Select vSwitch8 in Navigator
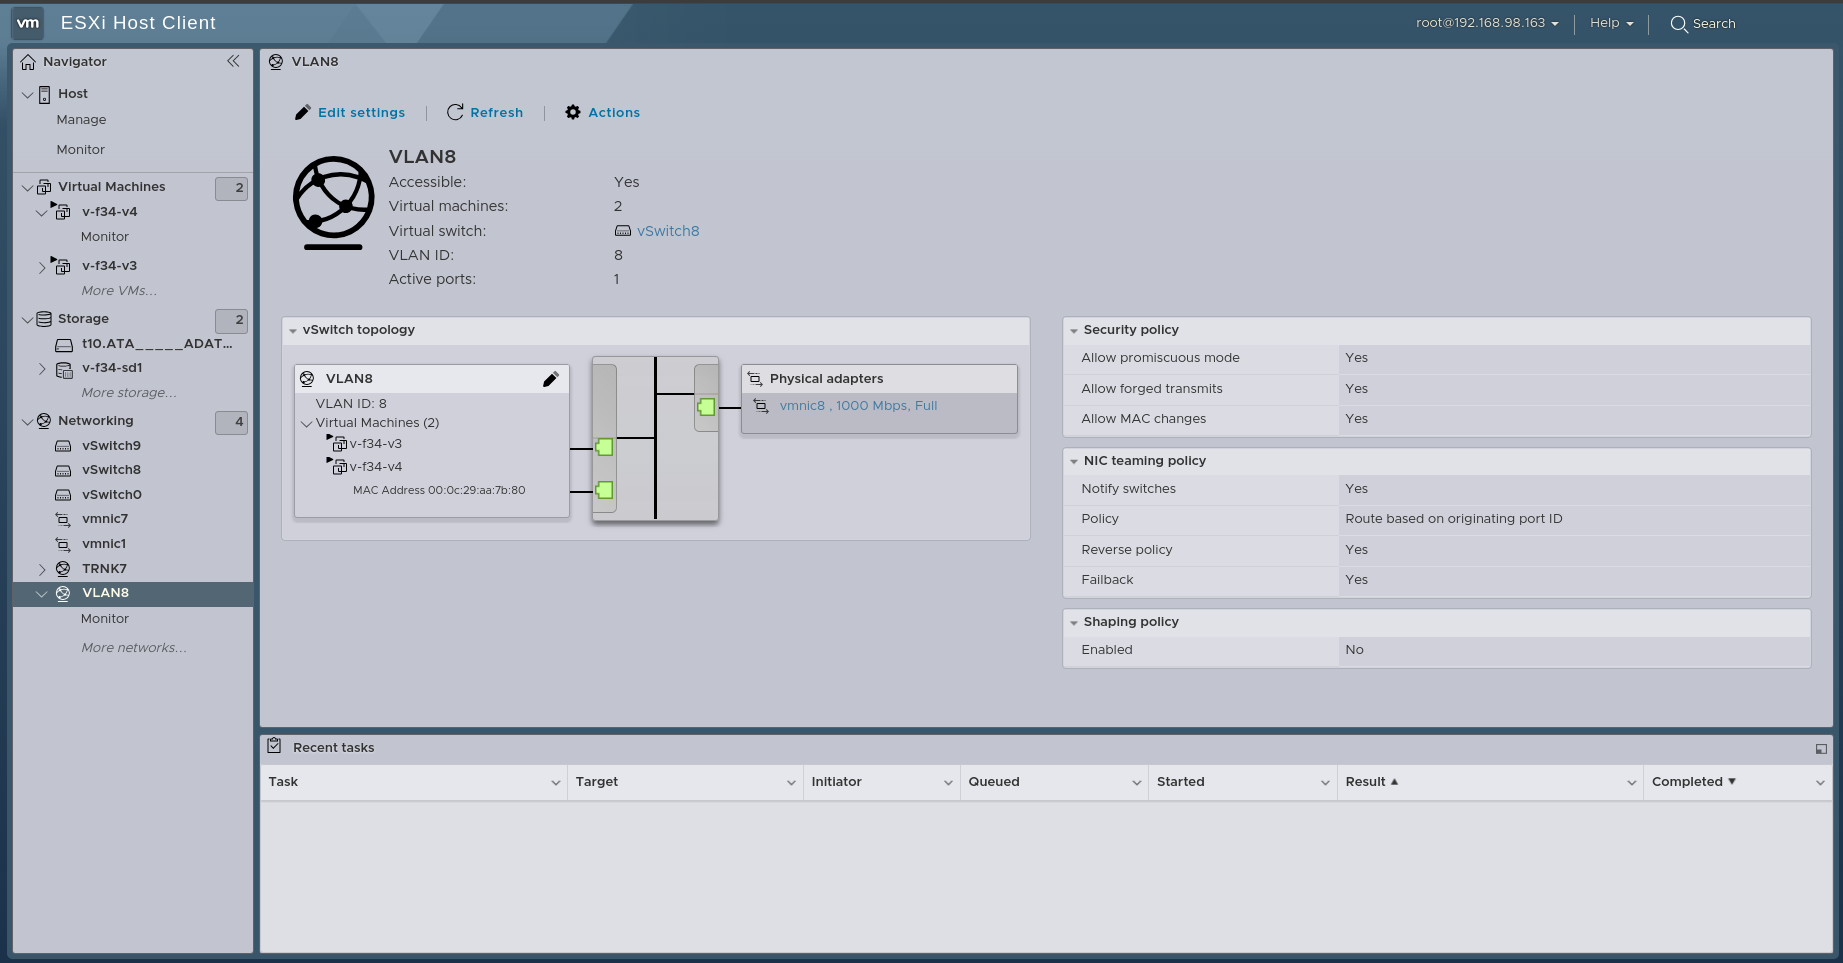 point(111,470)
